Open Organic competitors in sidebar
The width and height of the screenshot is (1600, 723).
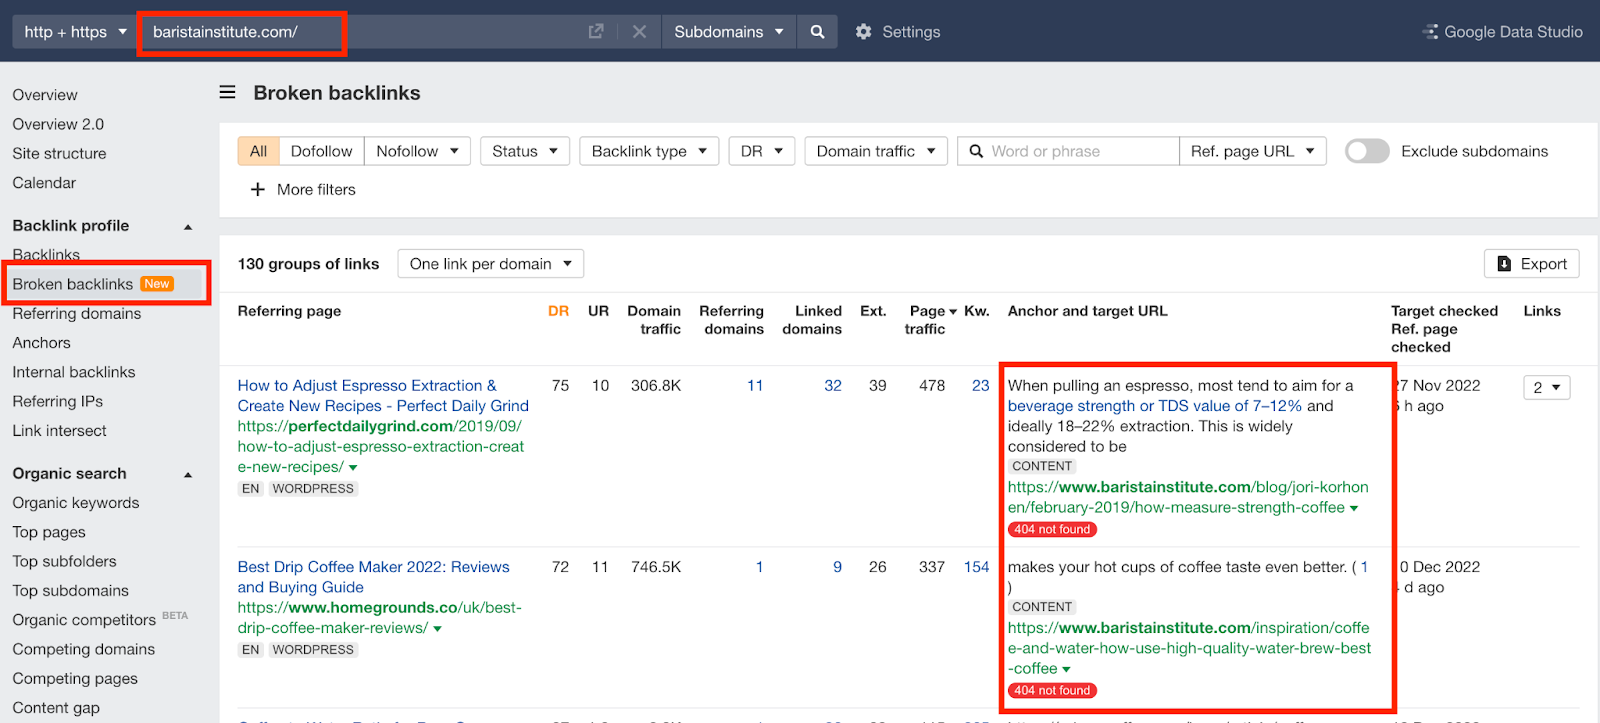tap(84, 620)
